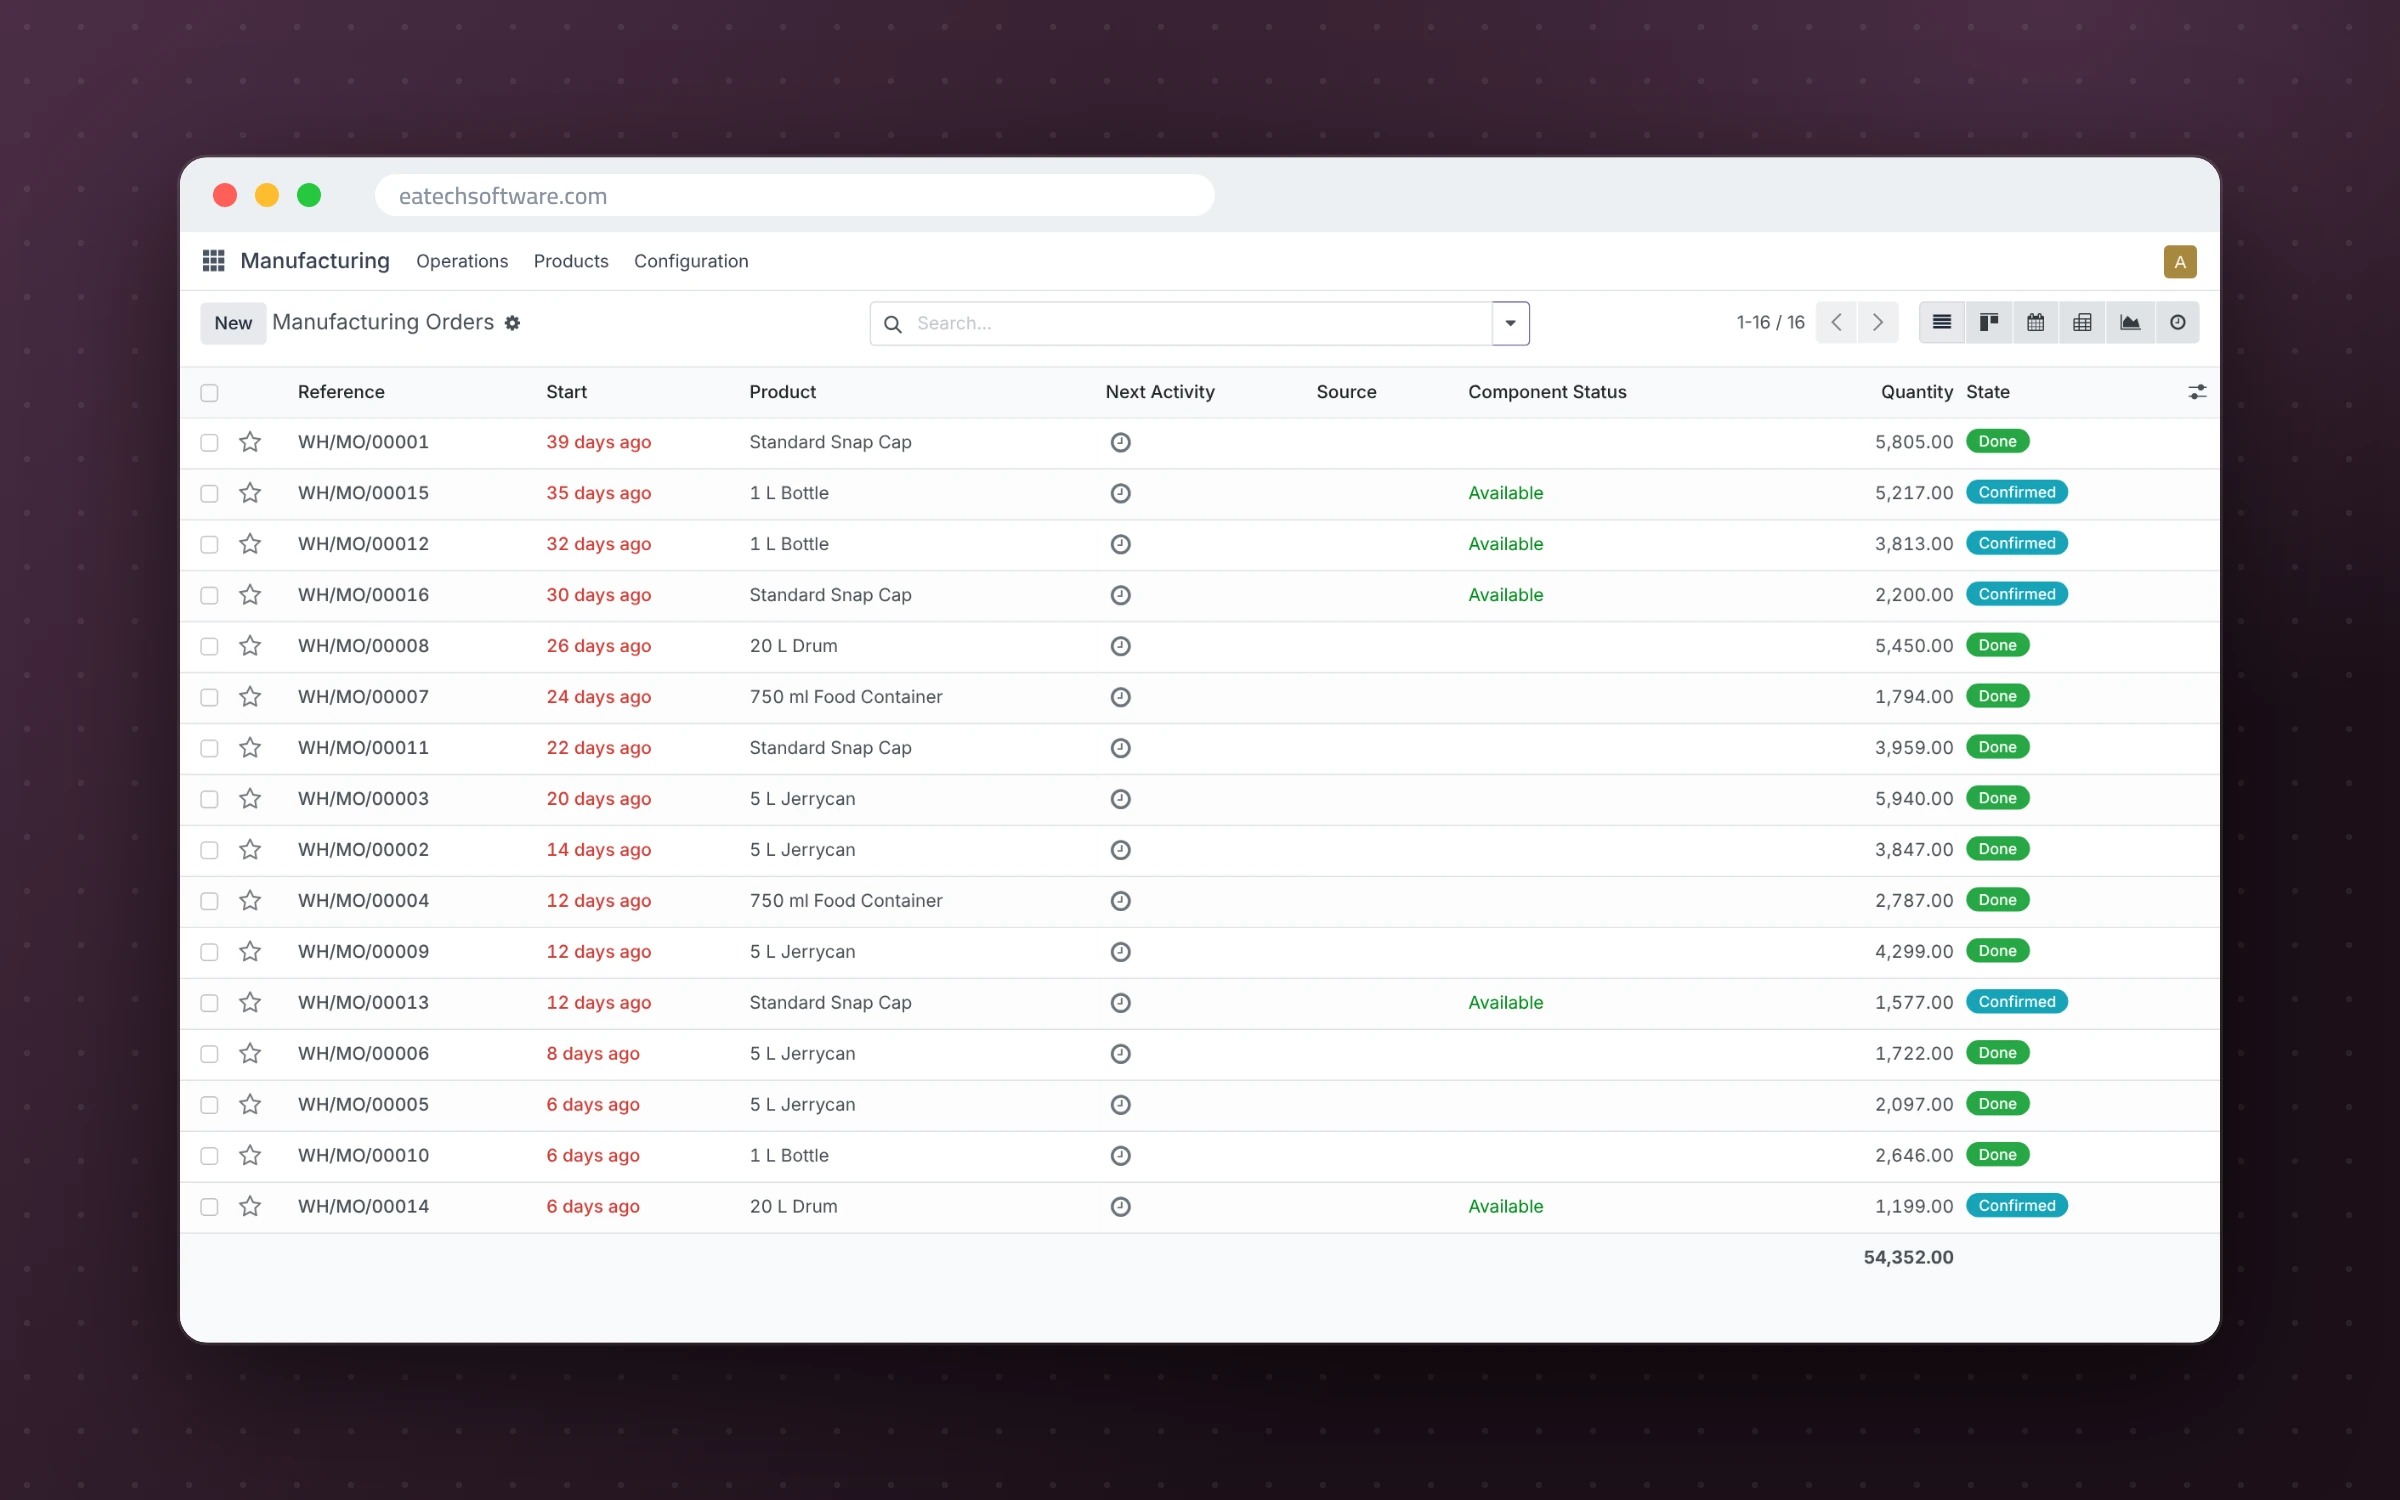Click '20 L Drum' in WH/MO/00014 row

pos(793,1207)
